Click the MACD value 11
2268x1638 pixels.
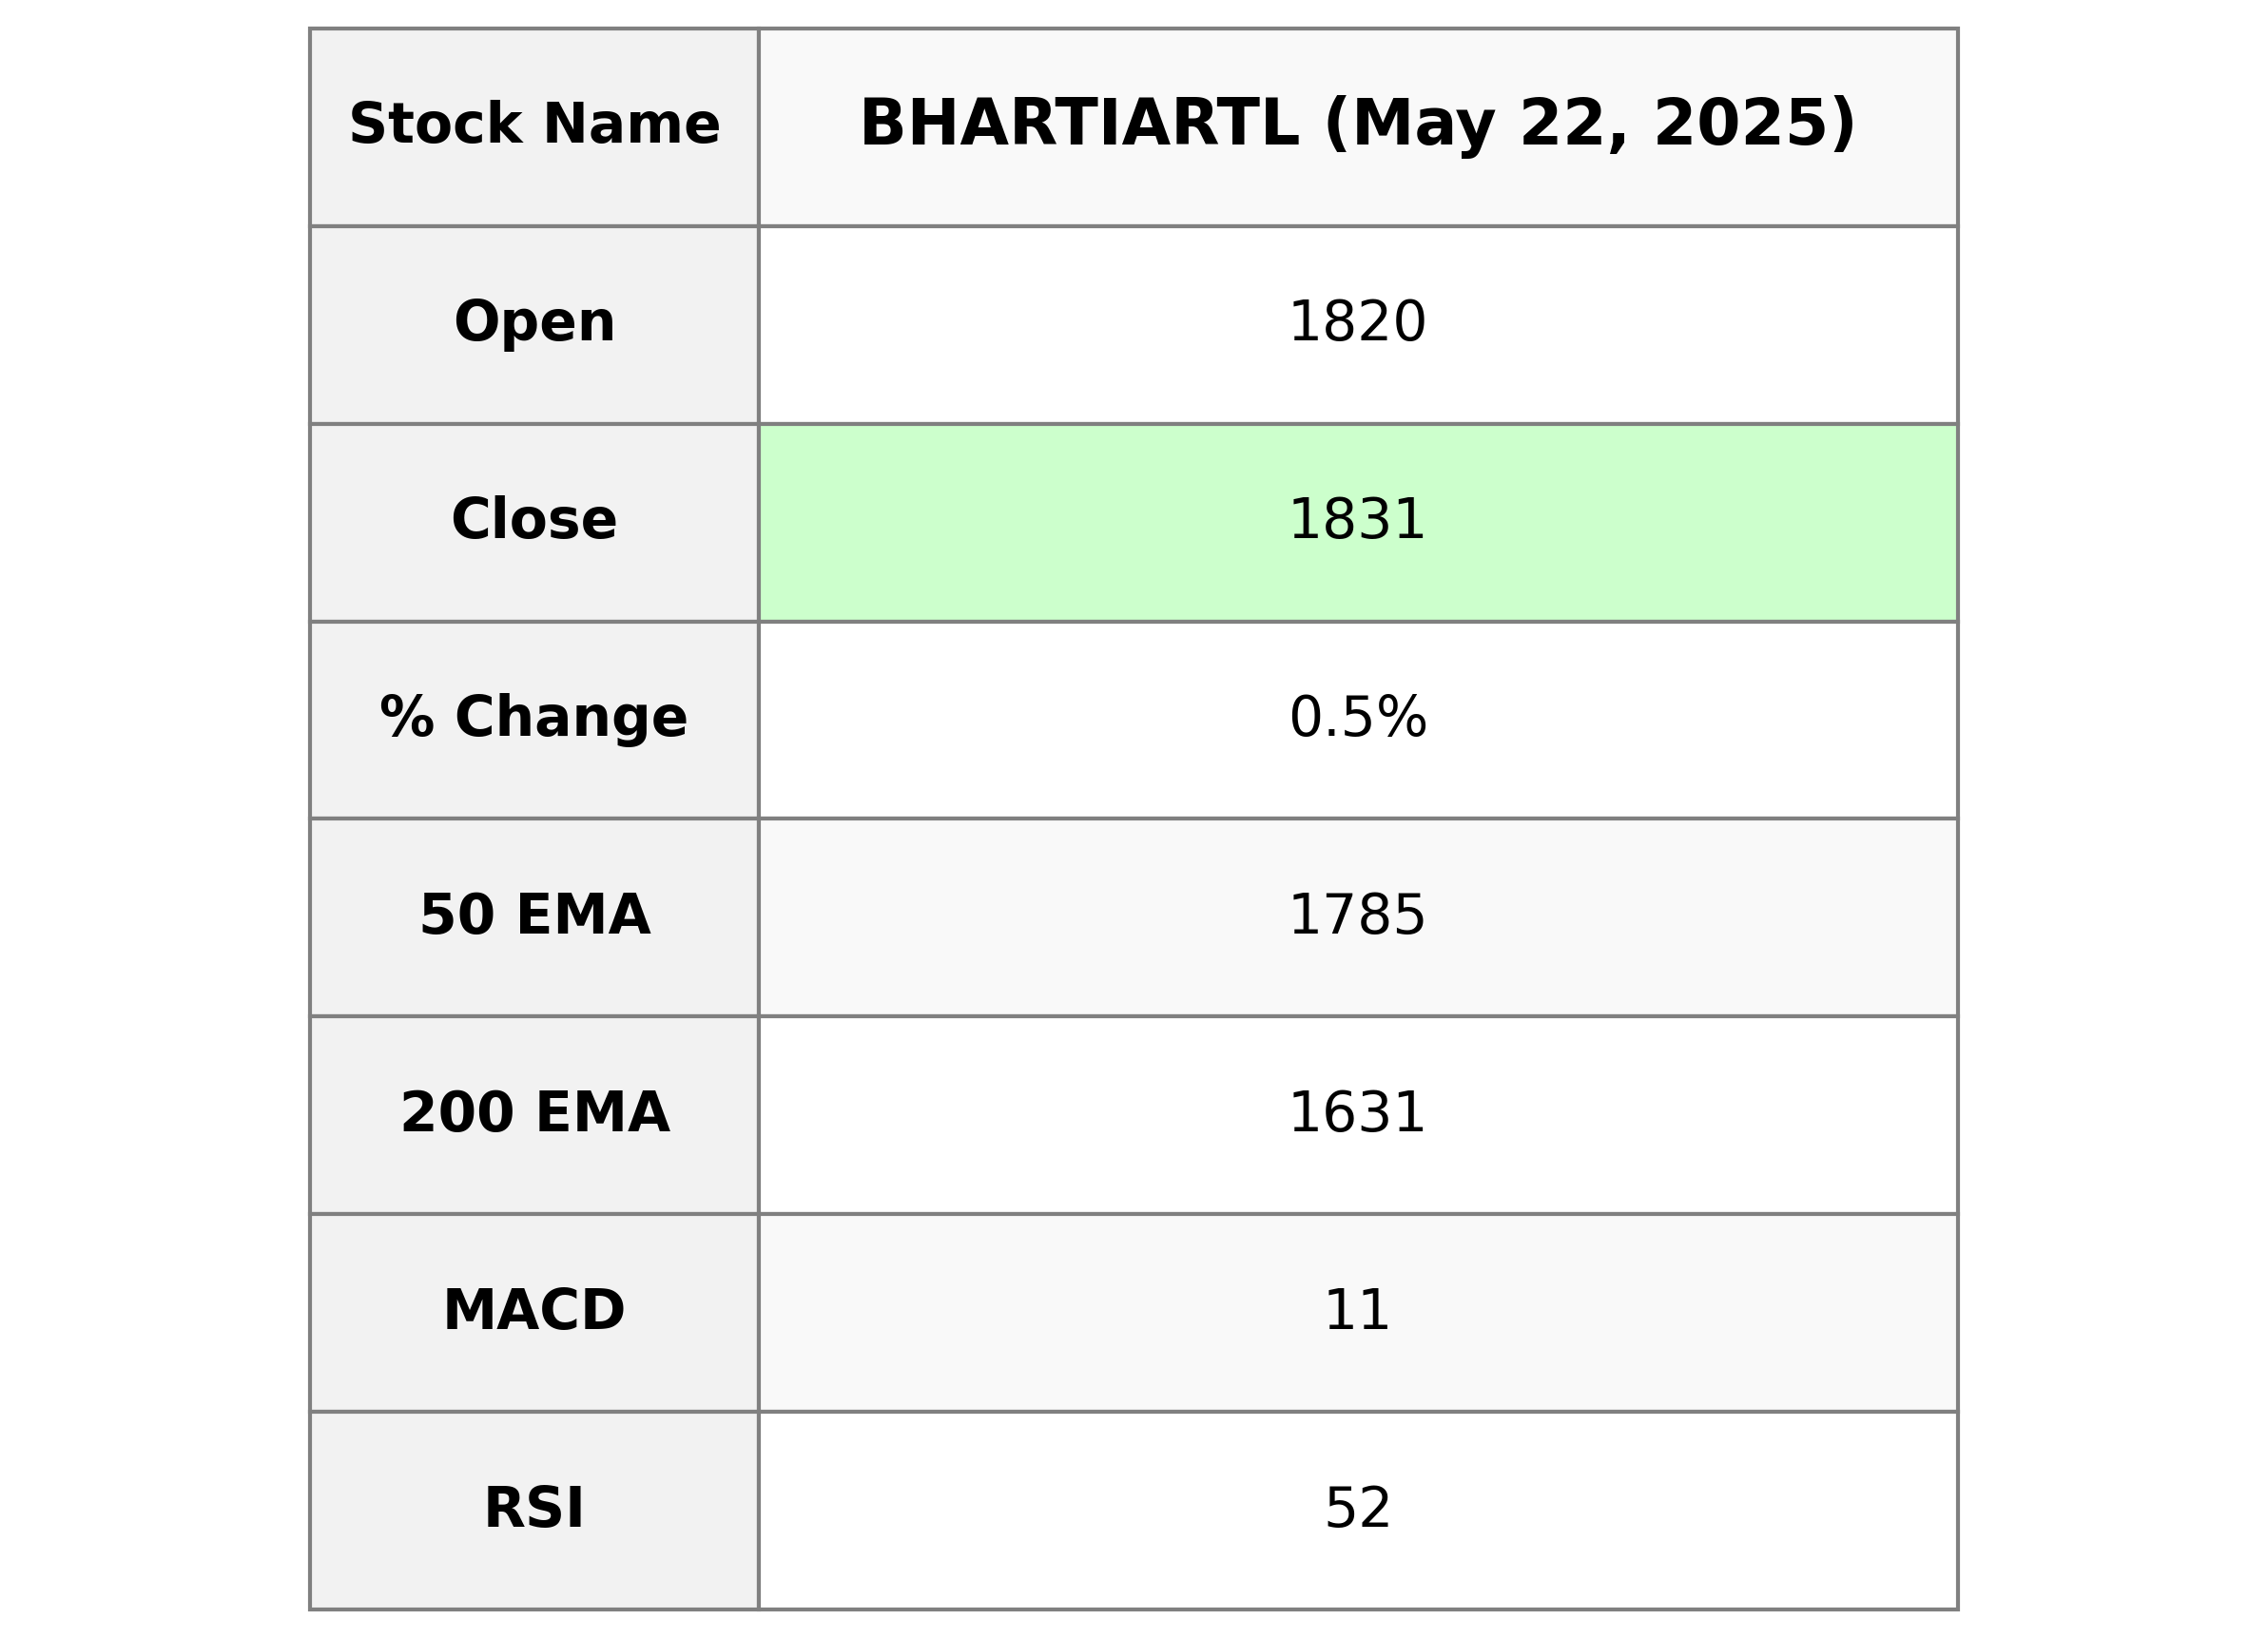click(1357, 1311)
